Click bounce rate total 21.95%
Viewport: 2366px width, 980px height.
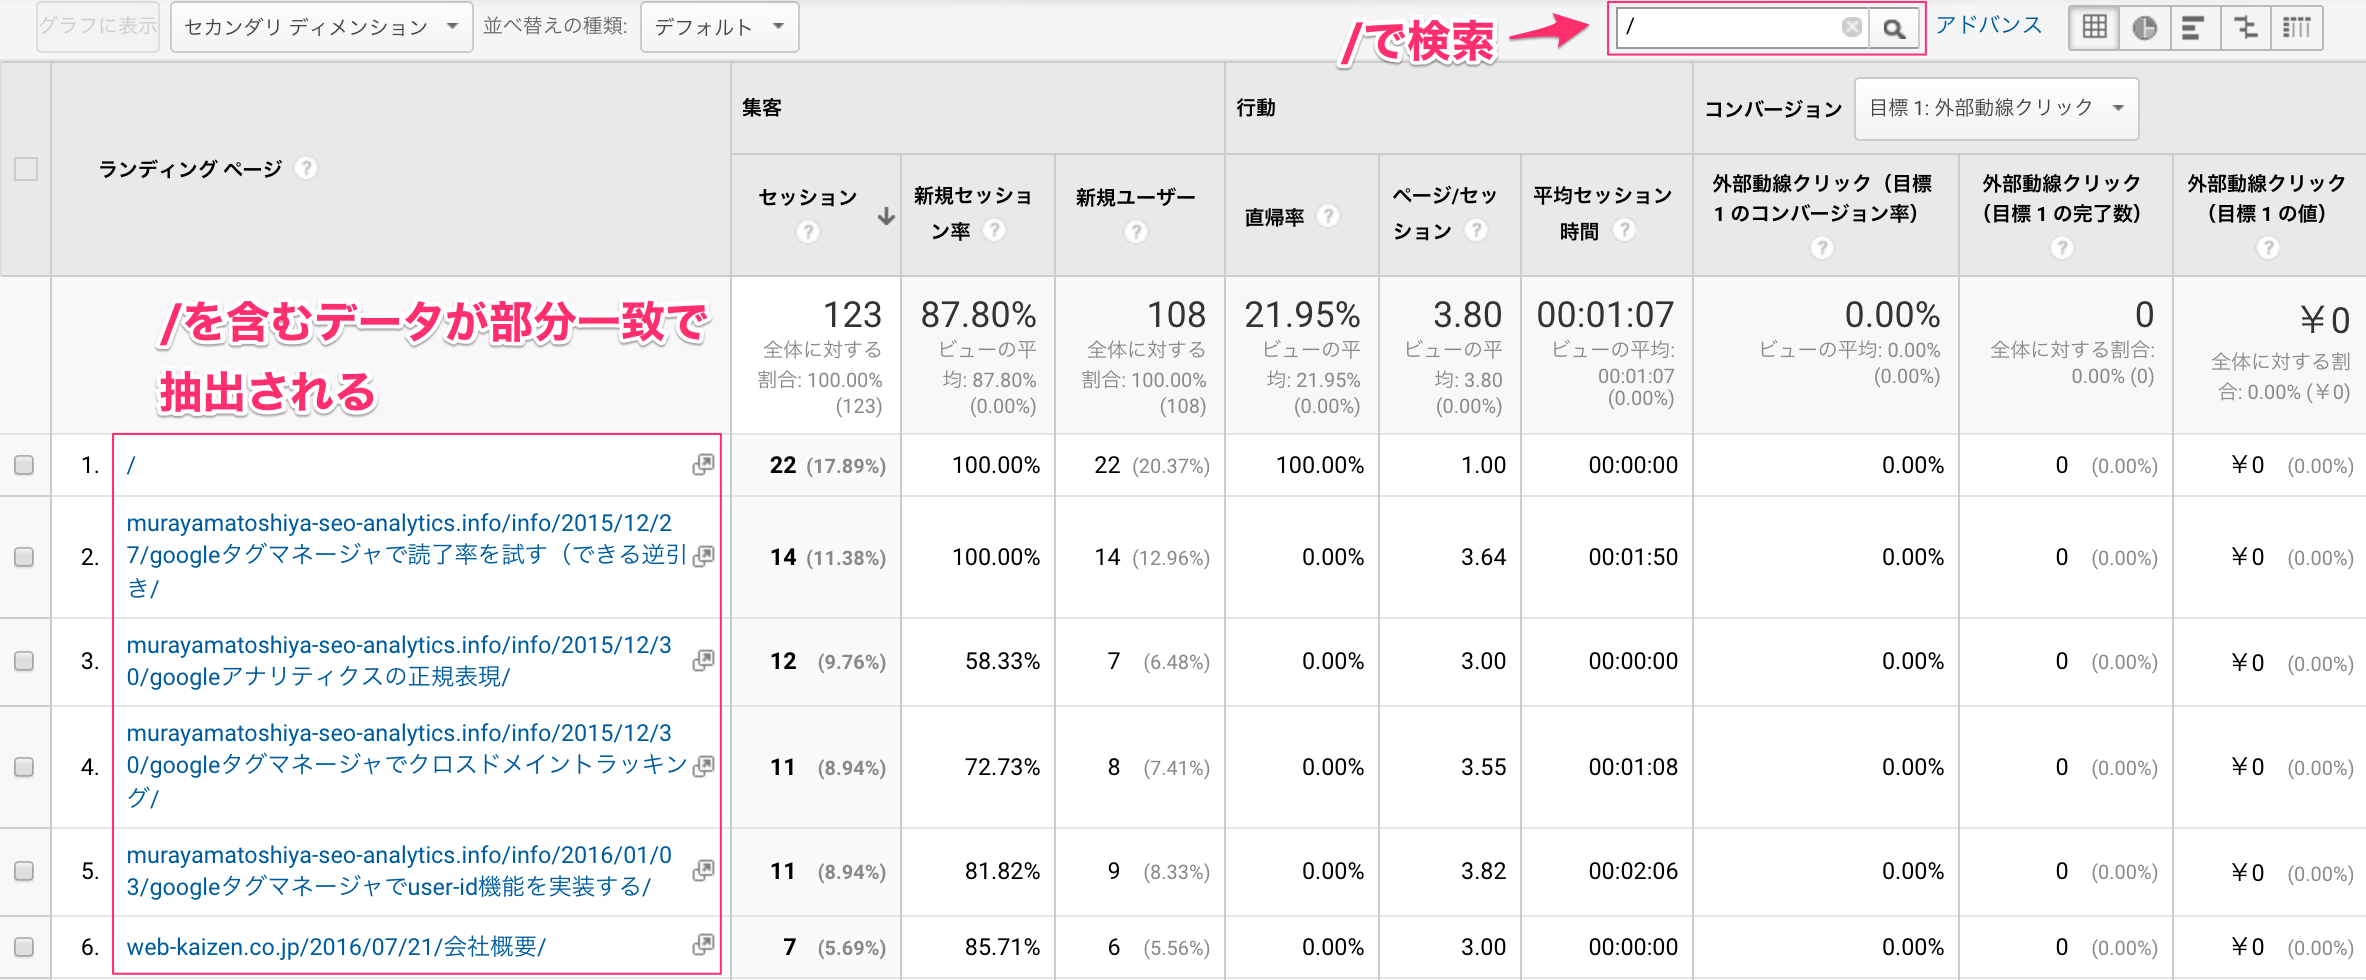click(x=1302, y=315)
